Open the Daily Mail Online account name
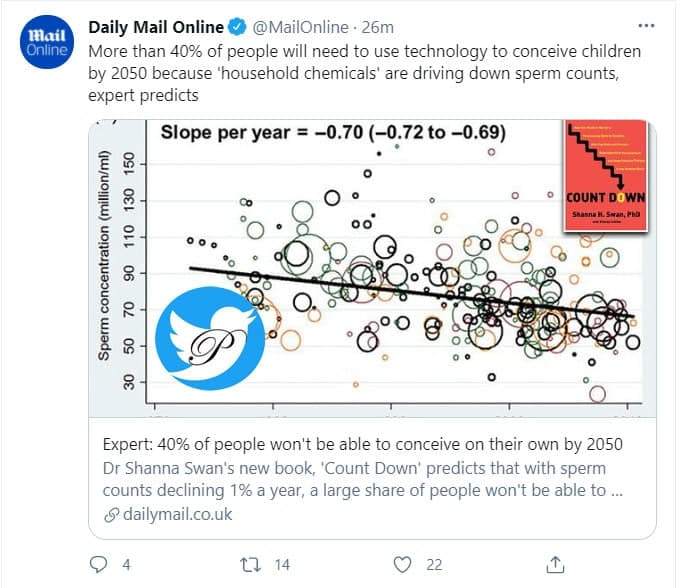The width and height of the screenshot is (684, 588). [x=156, y=27]
